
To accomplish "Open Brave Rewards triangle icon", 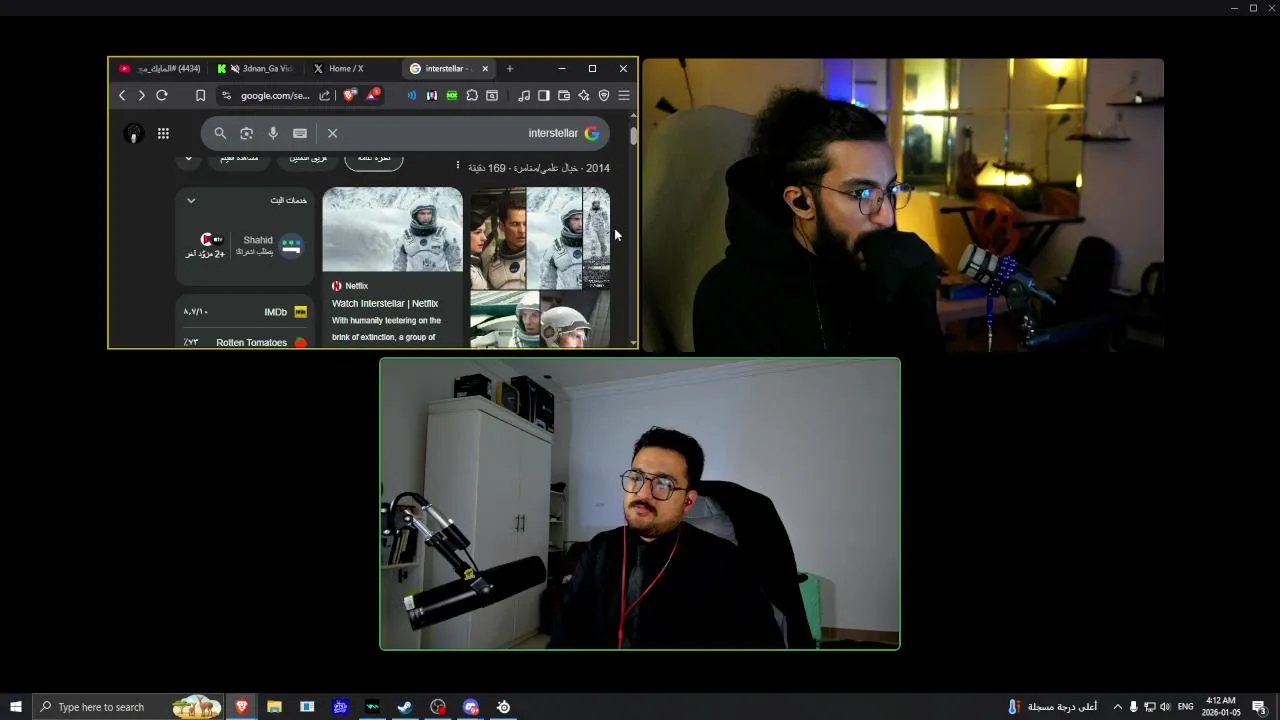I will tap(372, 95).
